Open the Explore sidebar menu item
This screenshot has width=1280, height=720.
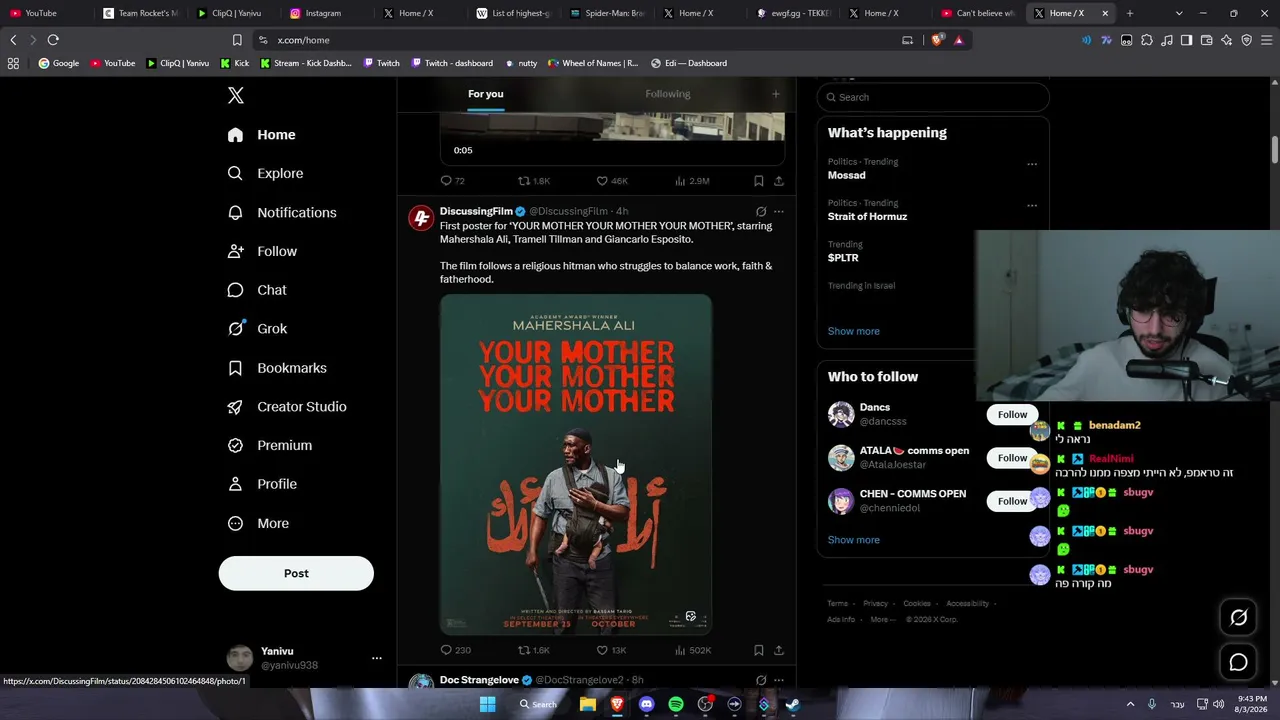click(265, 173)
